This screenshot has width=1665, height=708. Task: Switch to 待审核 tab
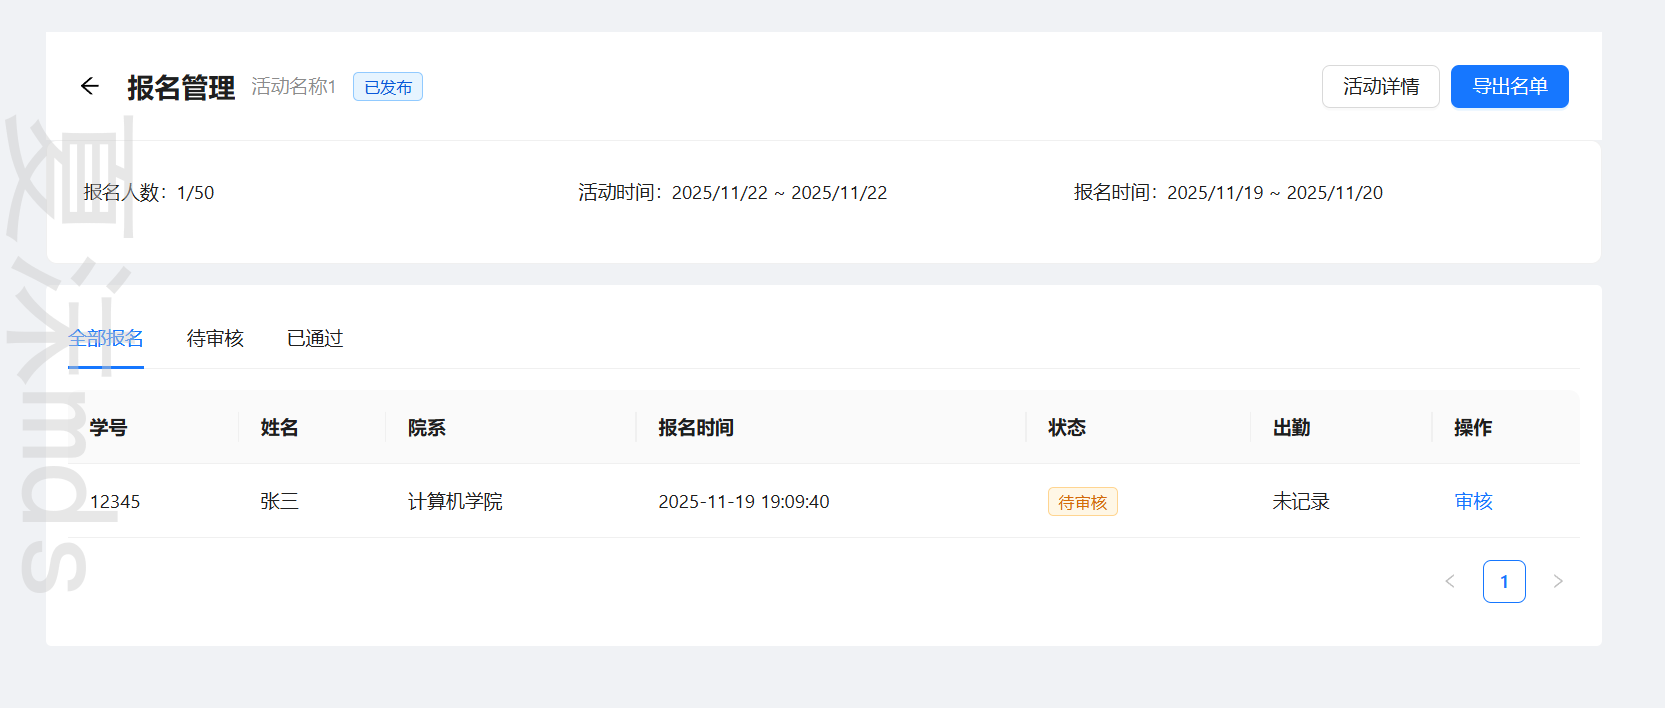coord(215,338)
